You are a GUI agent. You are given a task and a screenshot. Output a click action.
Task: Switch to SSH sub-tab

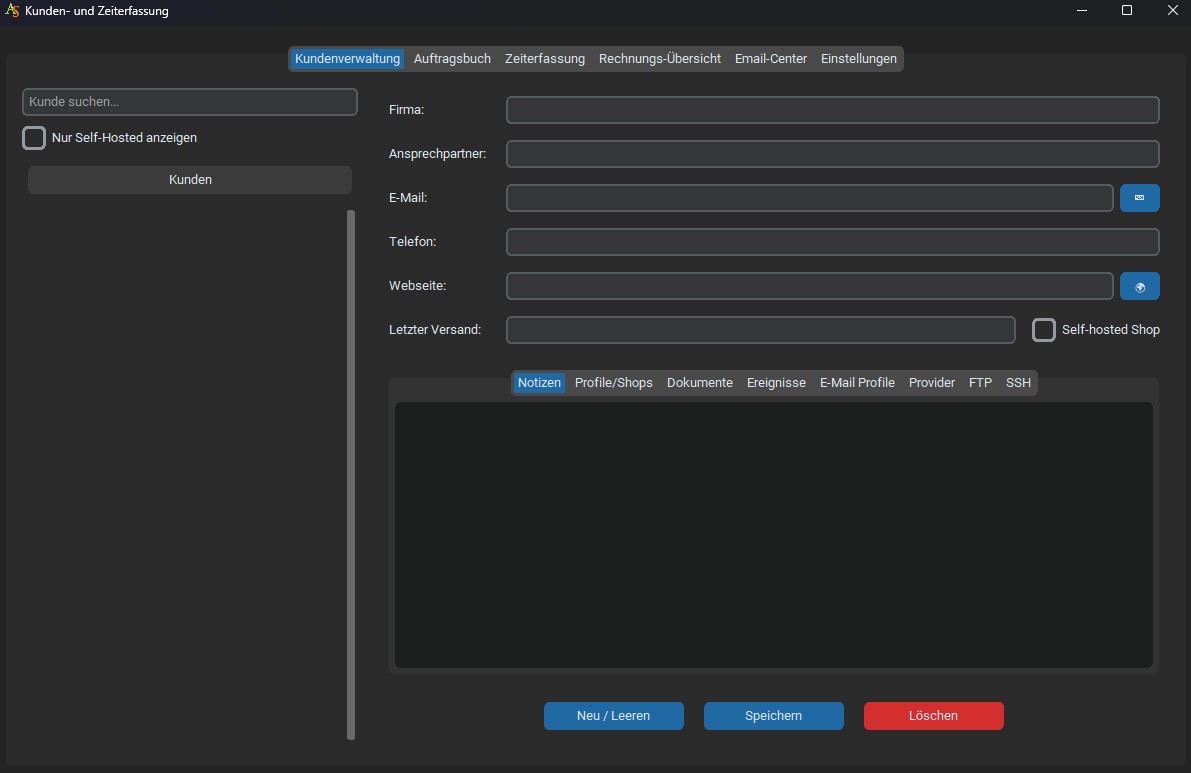pos(1018,383)
